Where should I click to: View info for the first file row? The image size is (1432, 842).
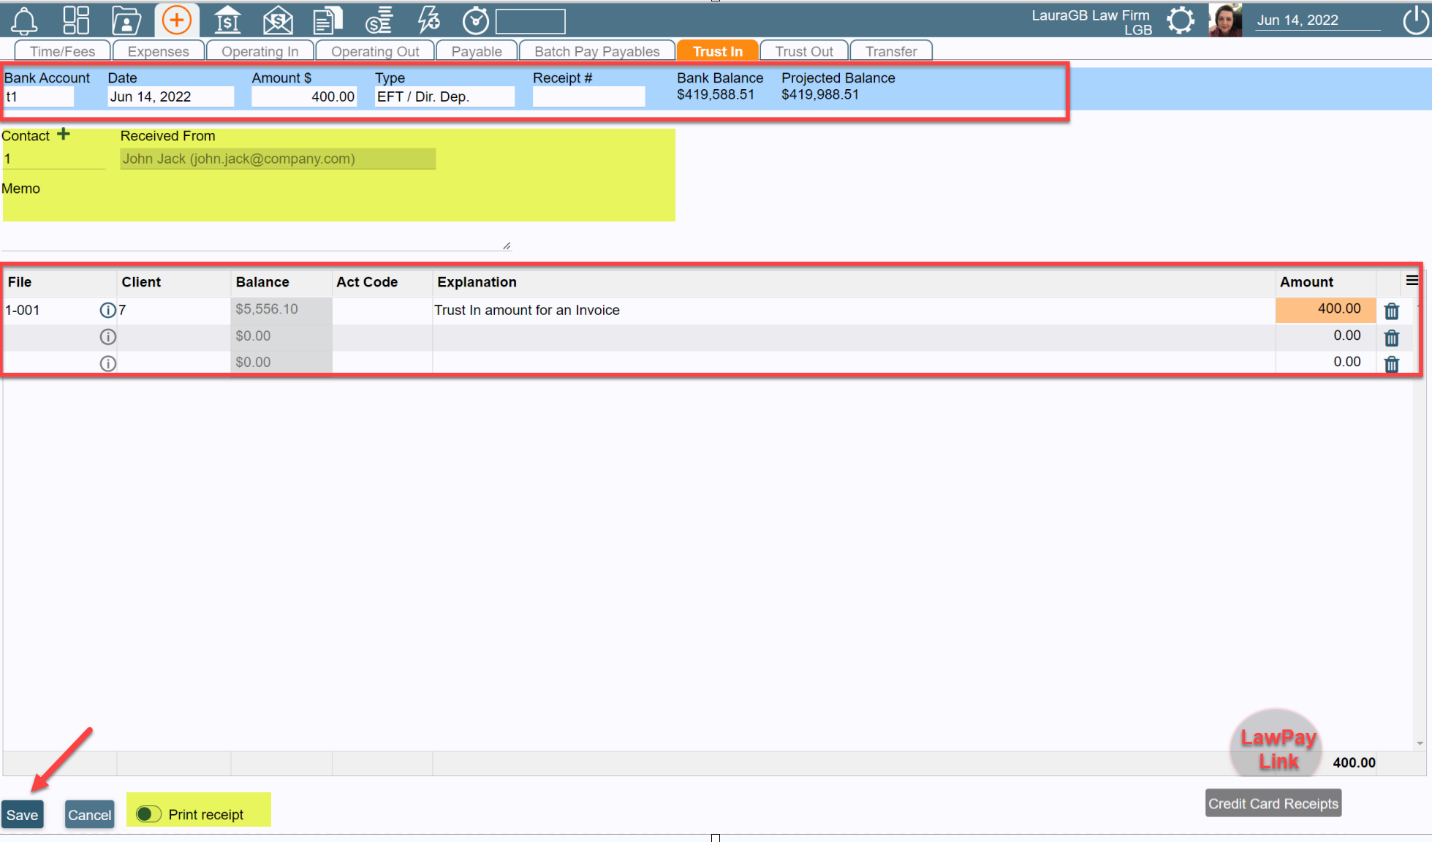(108, 310)
